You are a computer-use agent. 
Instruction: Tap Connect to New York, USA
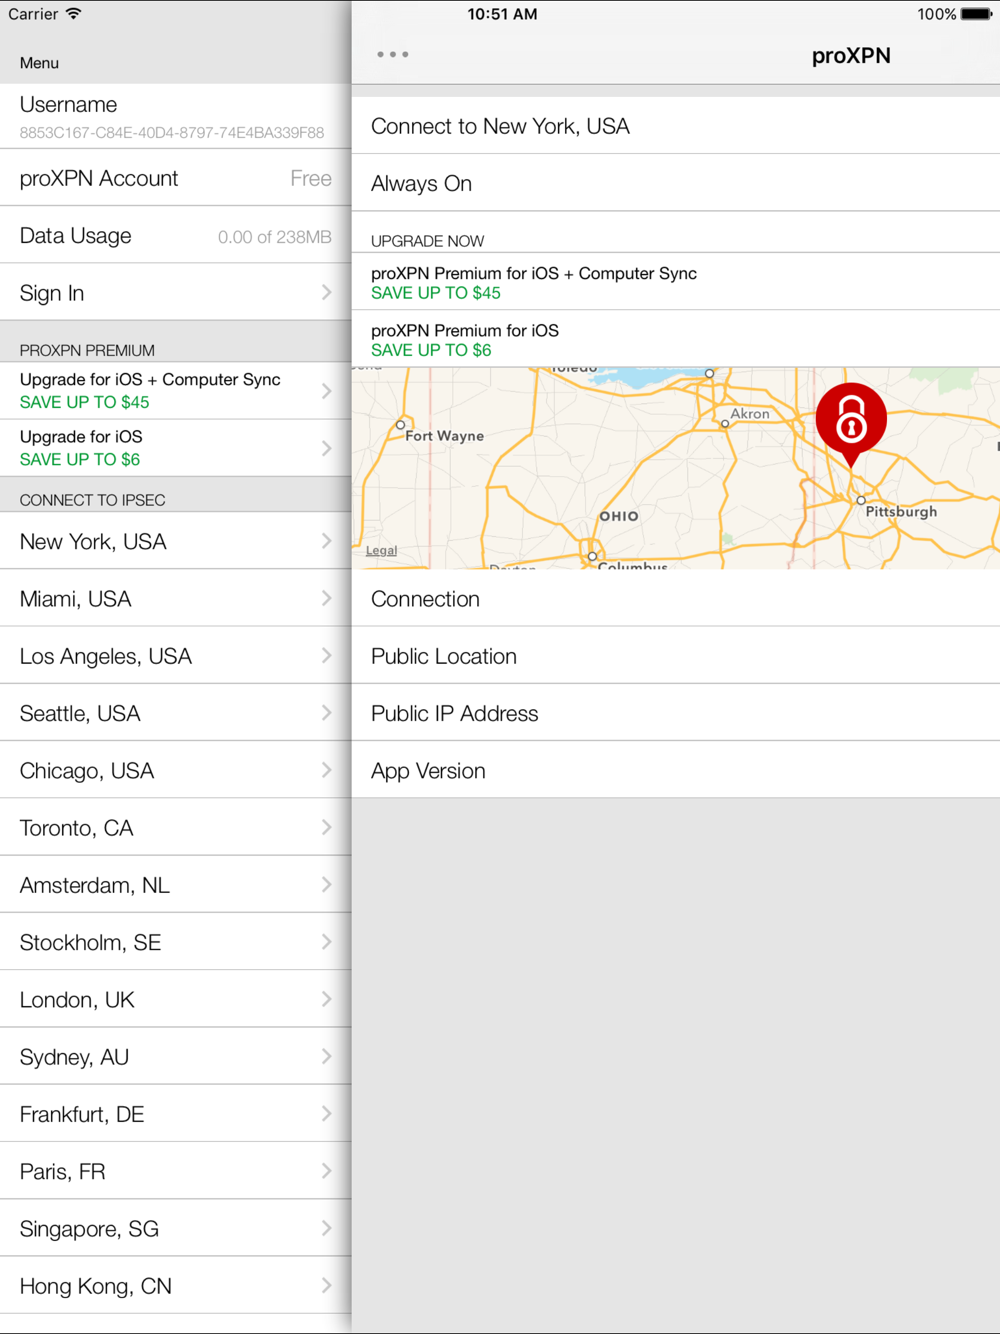click(676, 126)
